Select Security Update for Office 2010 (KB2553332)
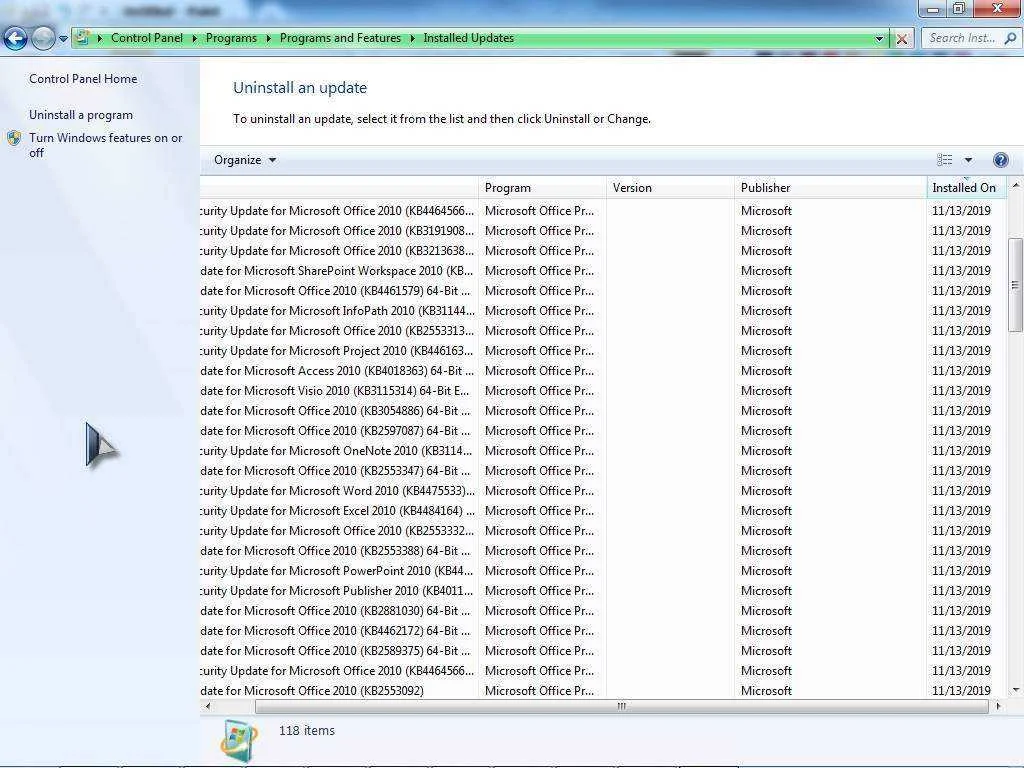Screen dimensions: 1024x768 603,531
